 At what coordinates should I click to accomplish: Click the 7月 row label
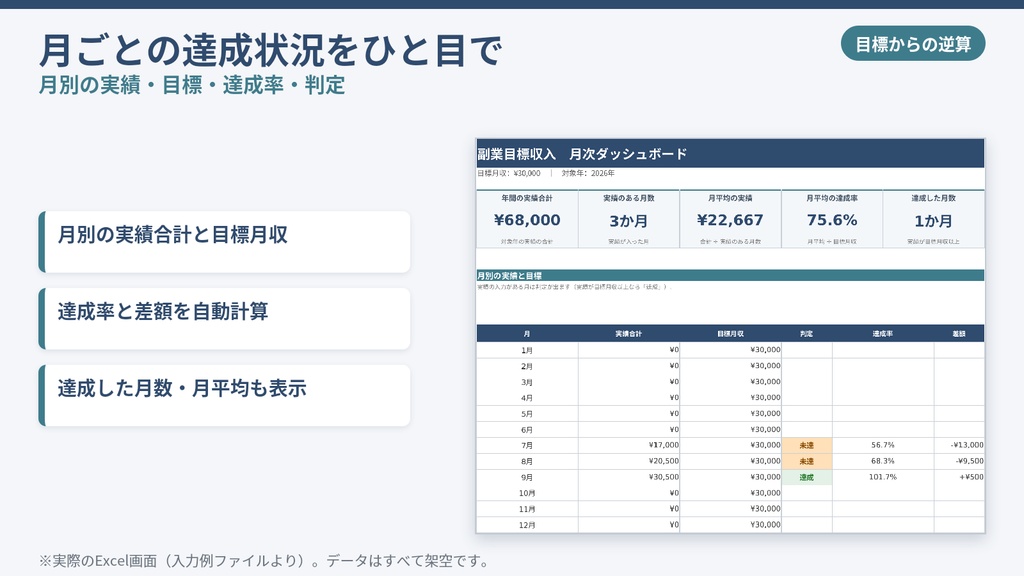click(527, 445)
